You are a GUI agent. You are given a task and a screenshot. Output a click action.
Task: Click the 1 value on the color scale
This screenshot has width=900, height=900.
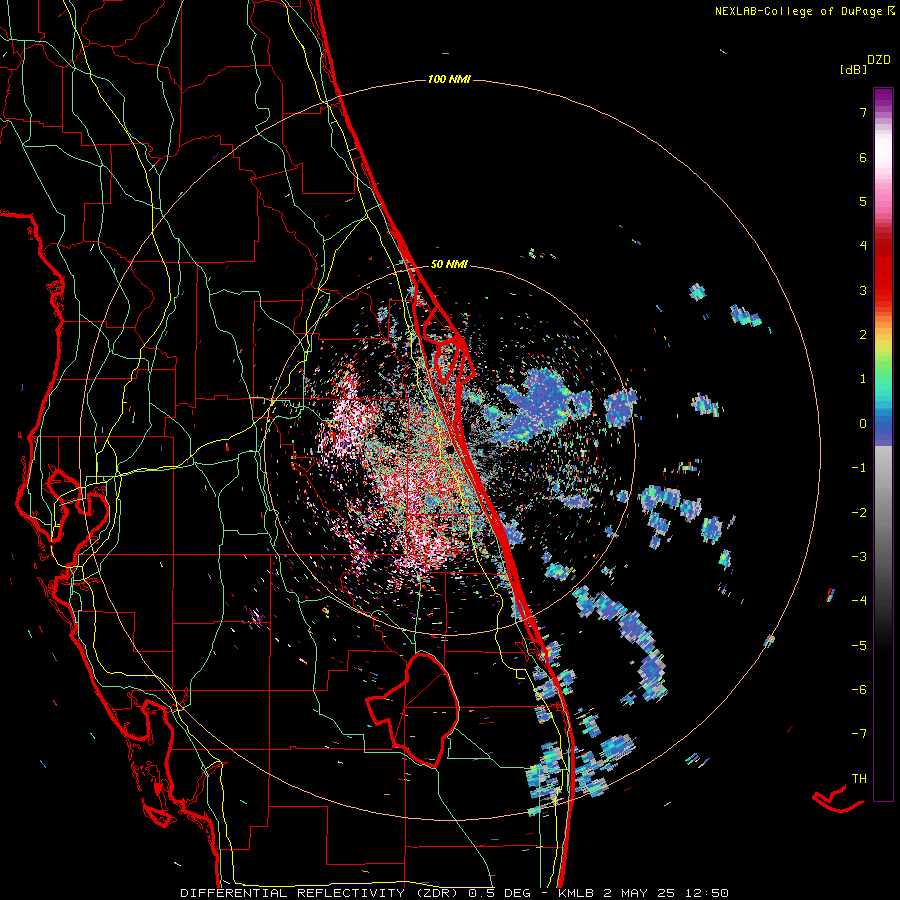tap(863, 379)
